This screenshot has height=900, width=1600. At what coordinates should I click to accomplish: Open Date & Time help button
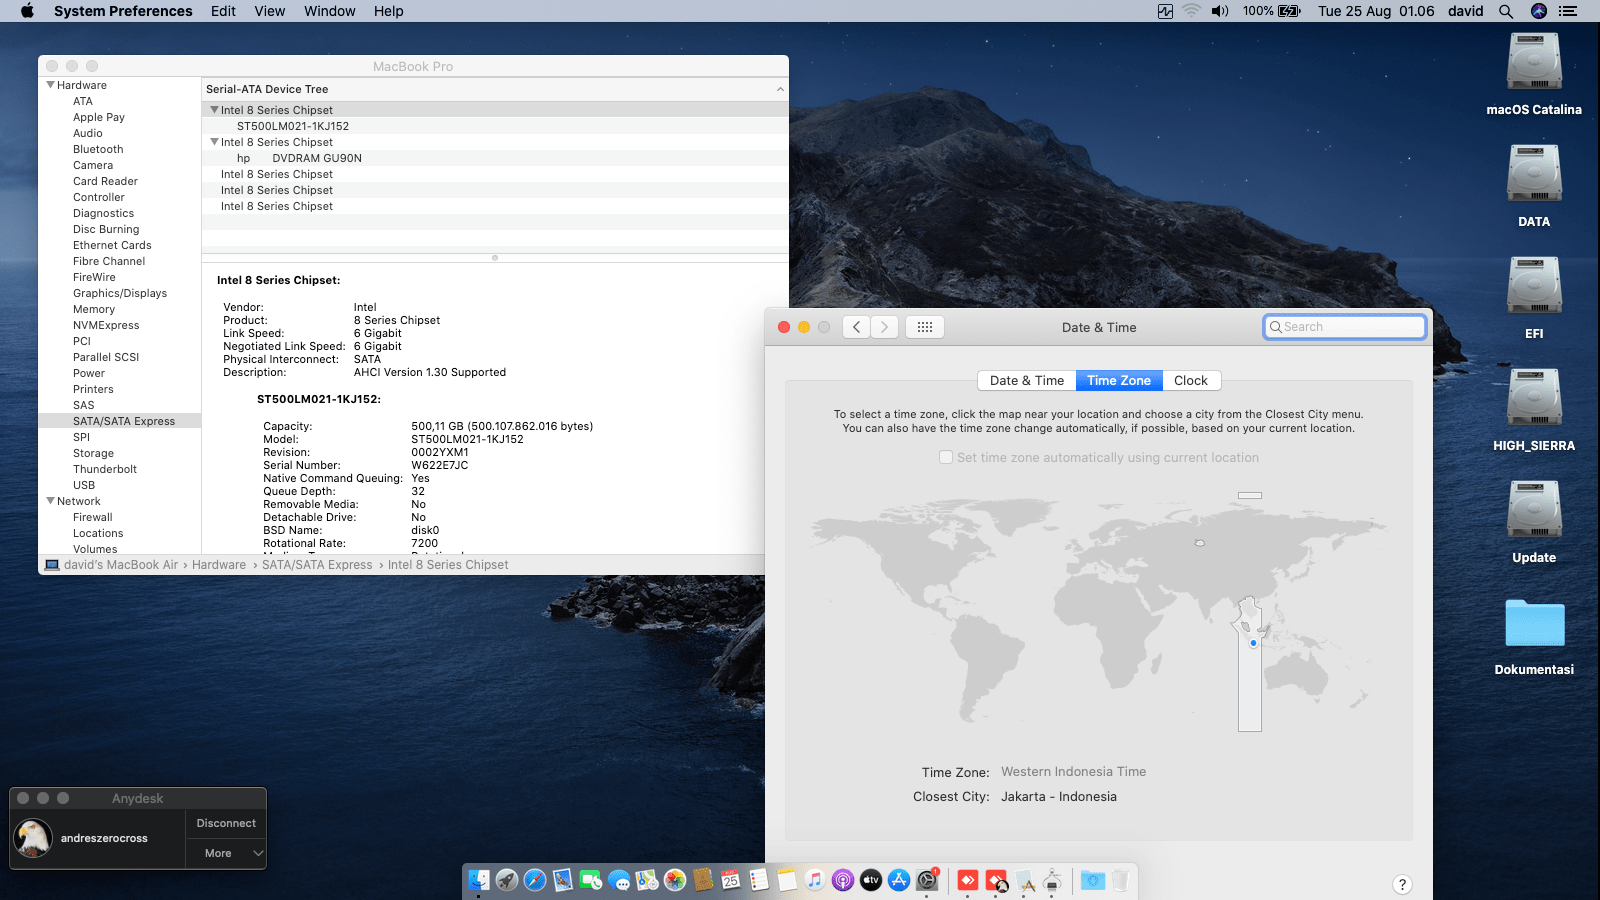pos(1402,884)
